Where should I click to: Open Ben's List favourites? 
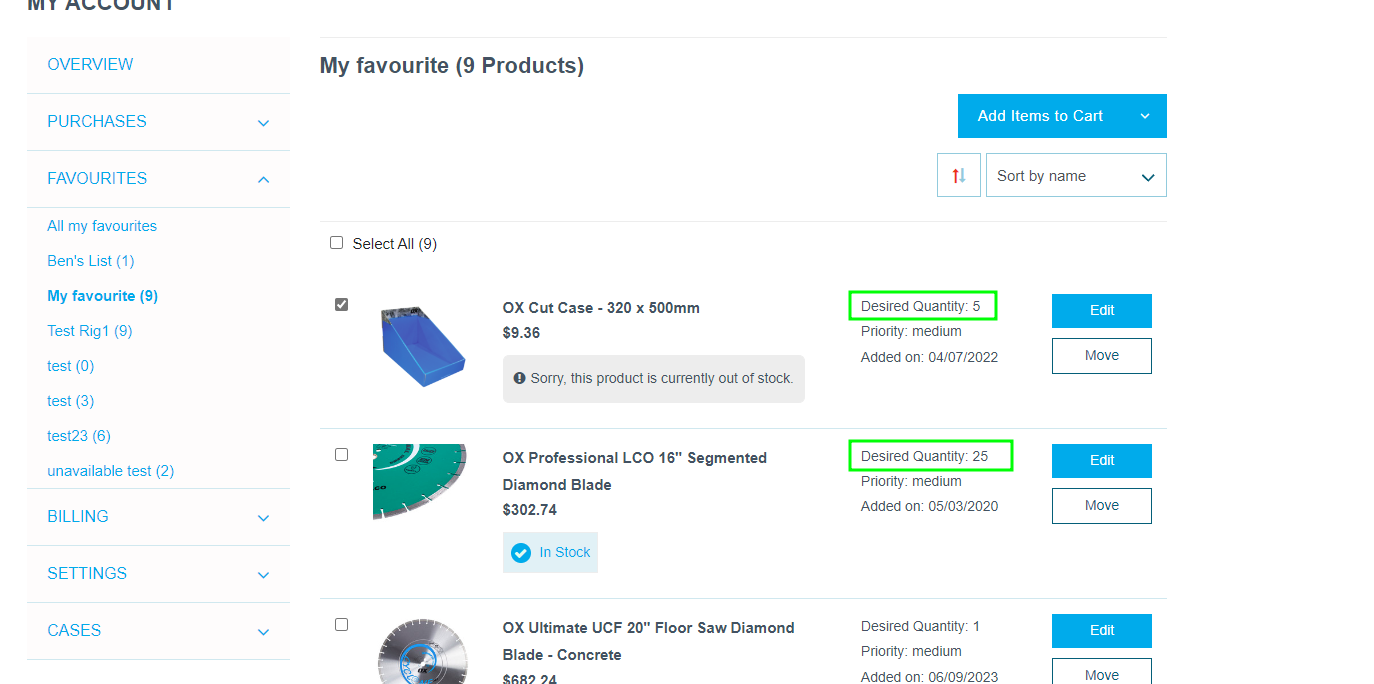pos(90,261)
